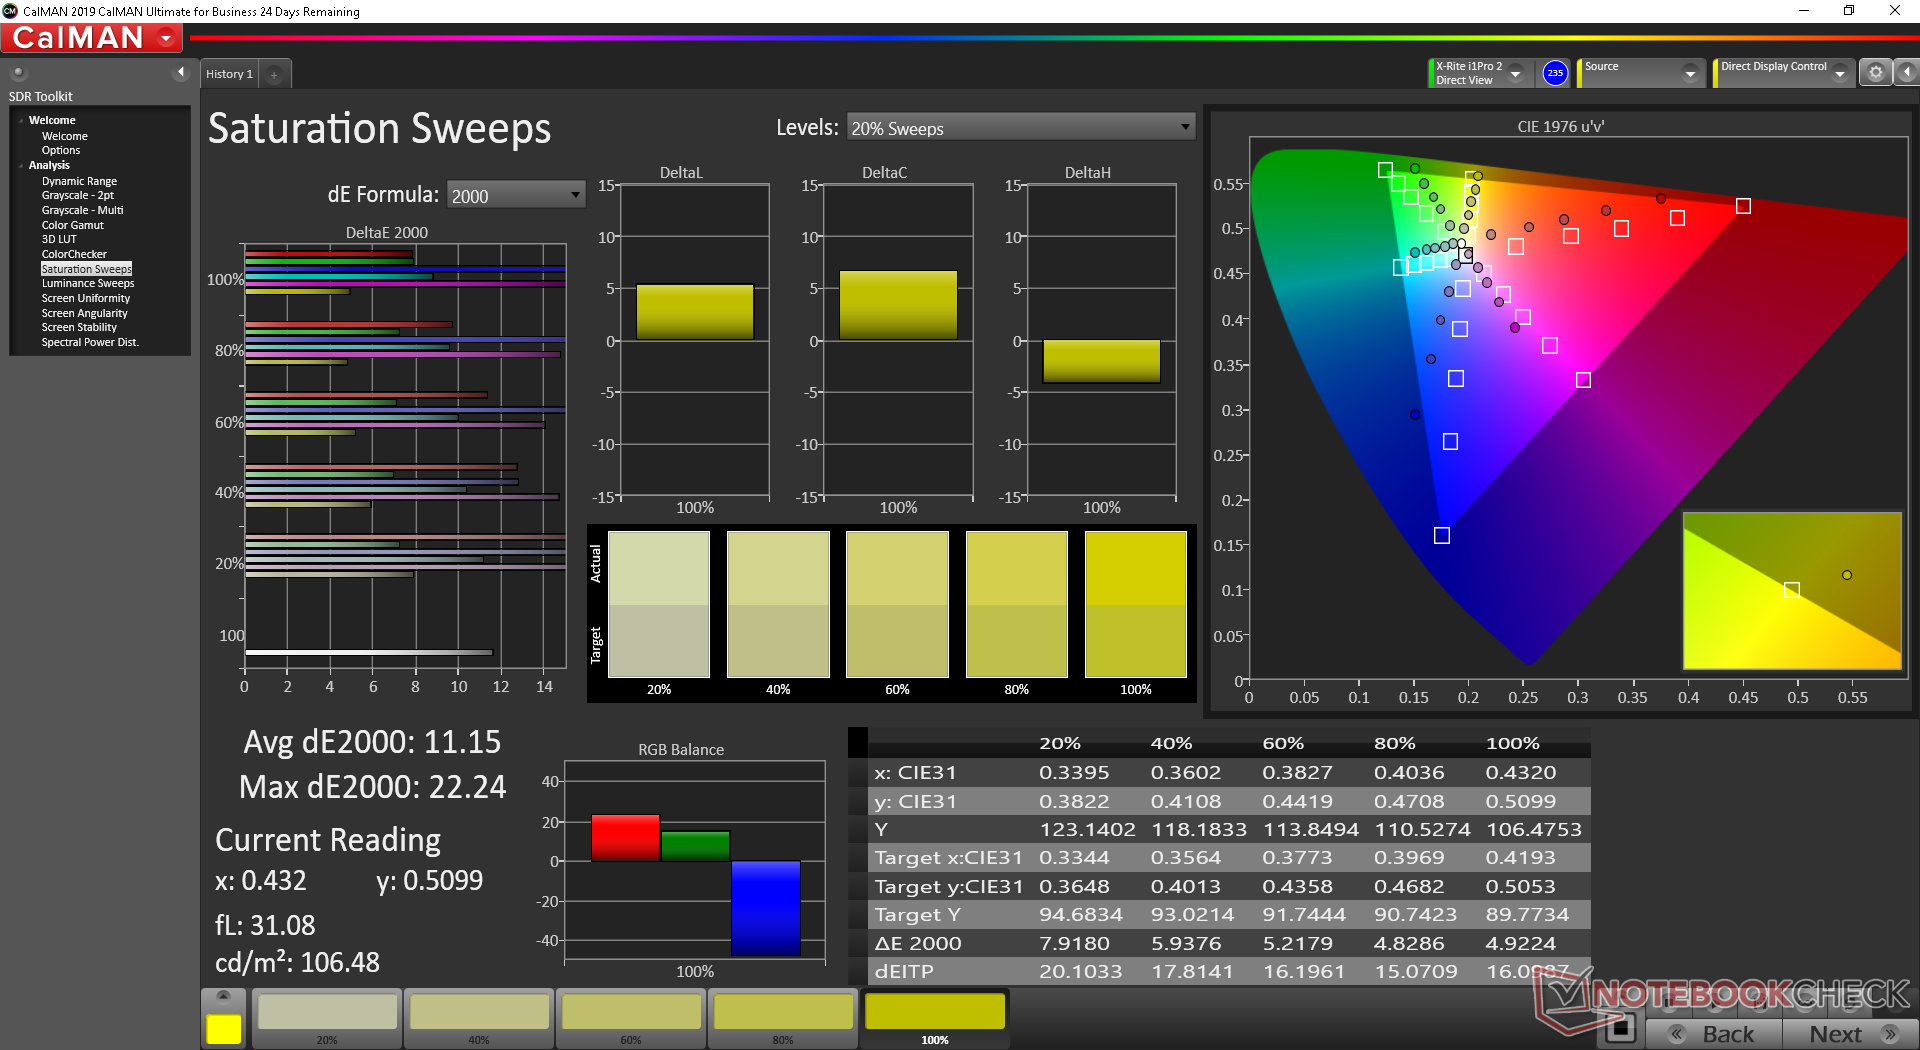Click the 80% actual/target comparison swatch
This screenshot has width=1920, height=1050.
pos(1017,604)
